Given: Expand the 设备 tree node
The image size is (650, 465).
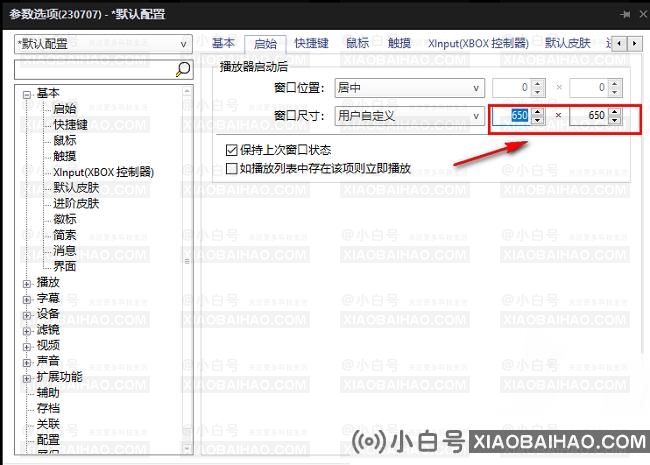Looking at the screenshot, I should click(27, 315).
